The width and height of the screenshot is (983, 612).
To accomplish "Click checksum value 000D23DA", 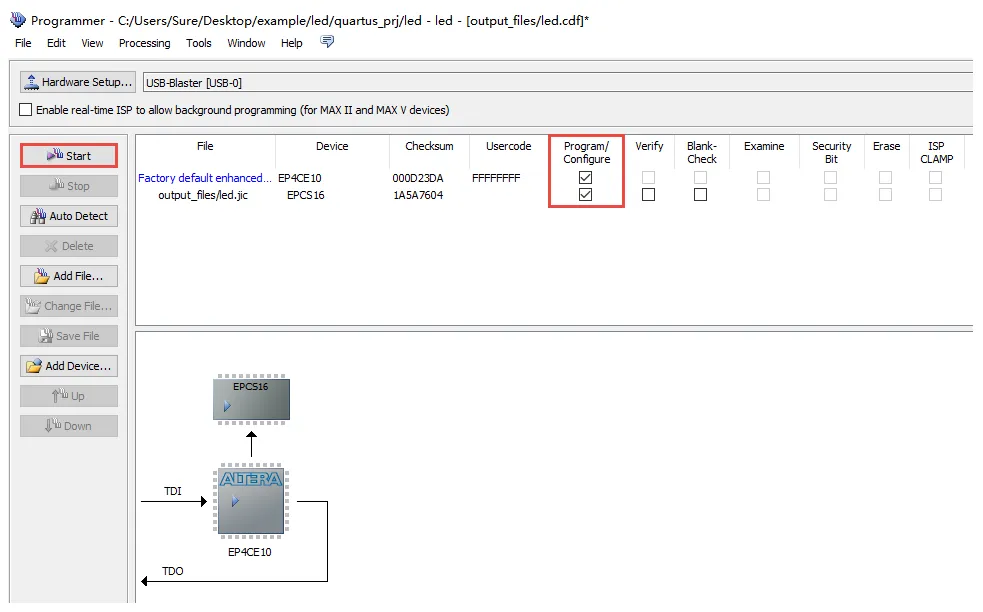I will 418,178.
